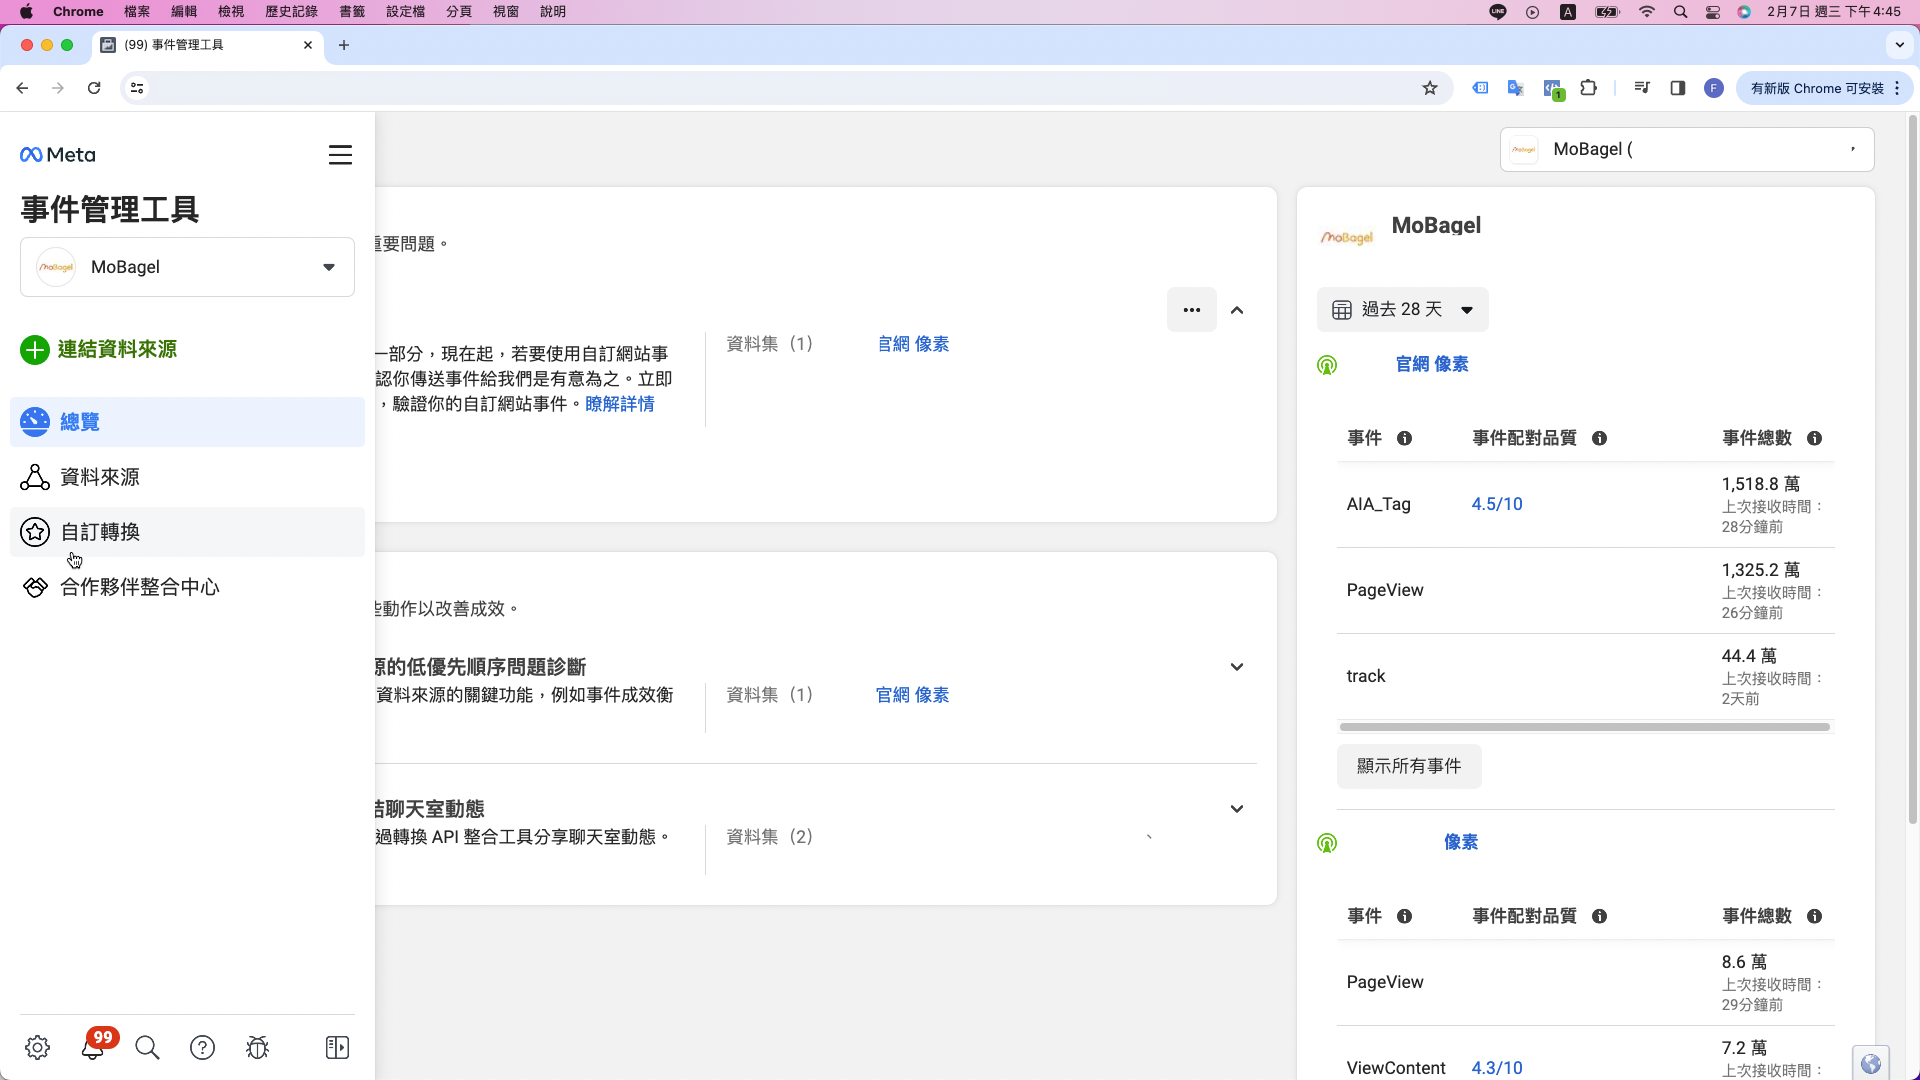Select 合作夥伴整合中心 in the sidebar
The height and width of the screenshot is (1080, 1920).
pos(187,587)
